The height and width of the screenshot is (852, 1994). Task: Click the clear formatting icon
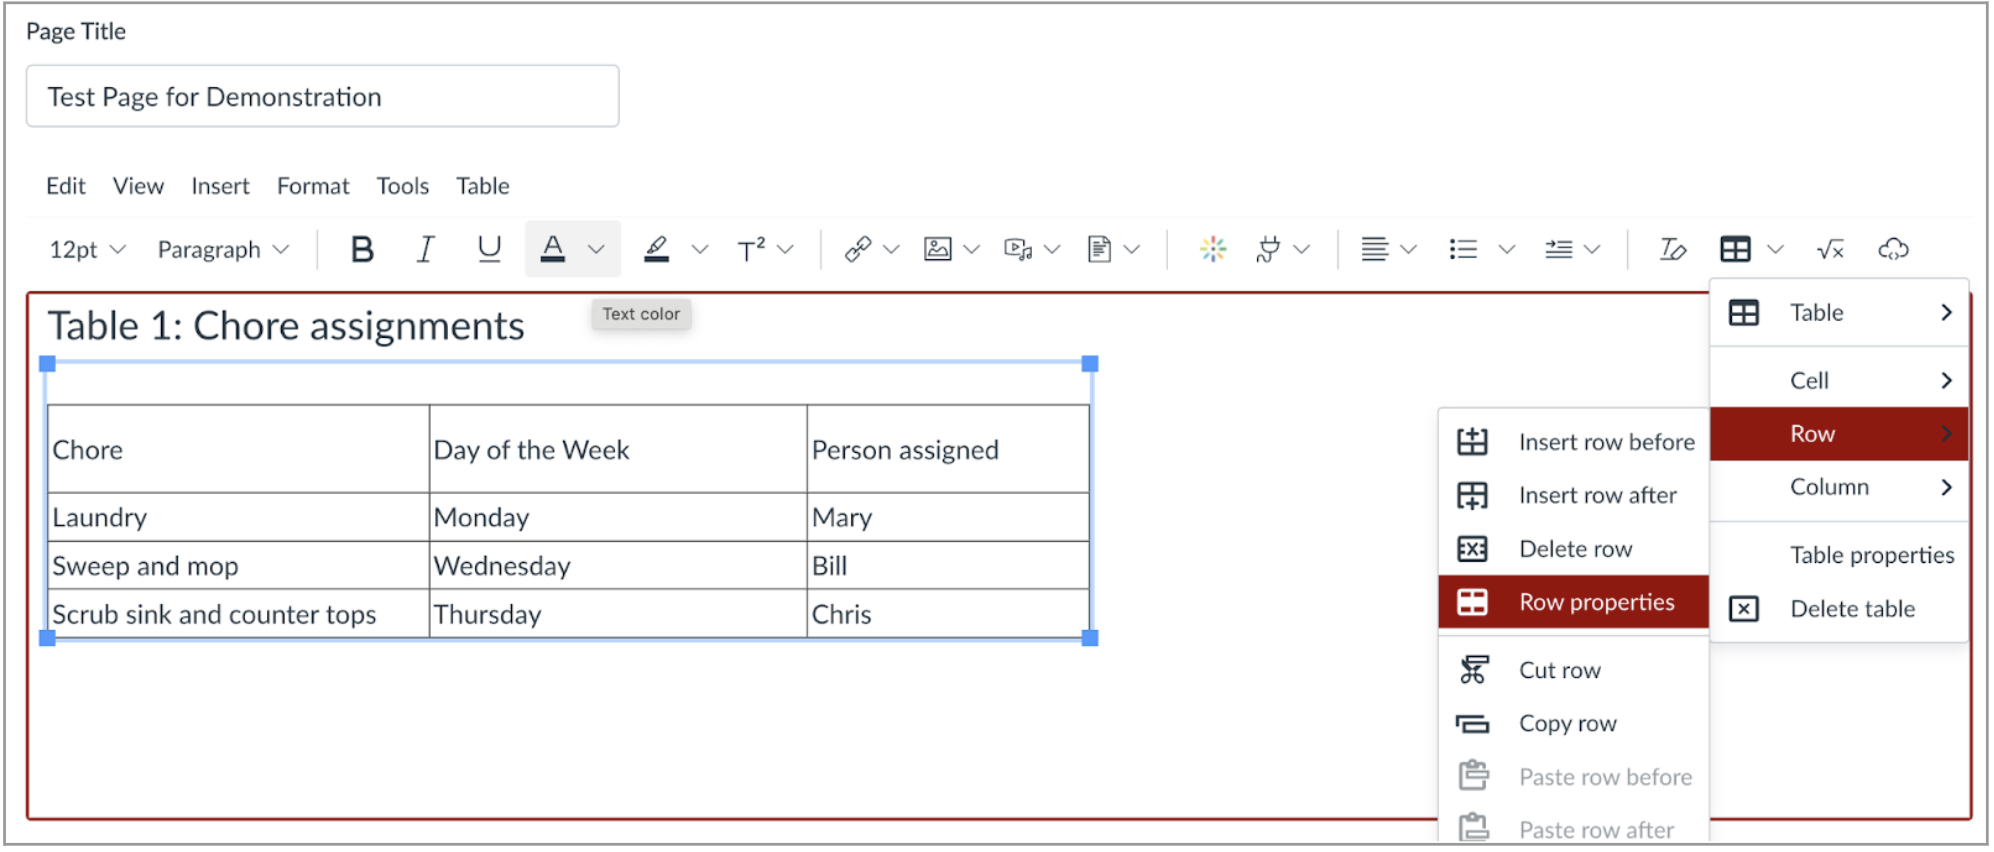pos(1672,249)
